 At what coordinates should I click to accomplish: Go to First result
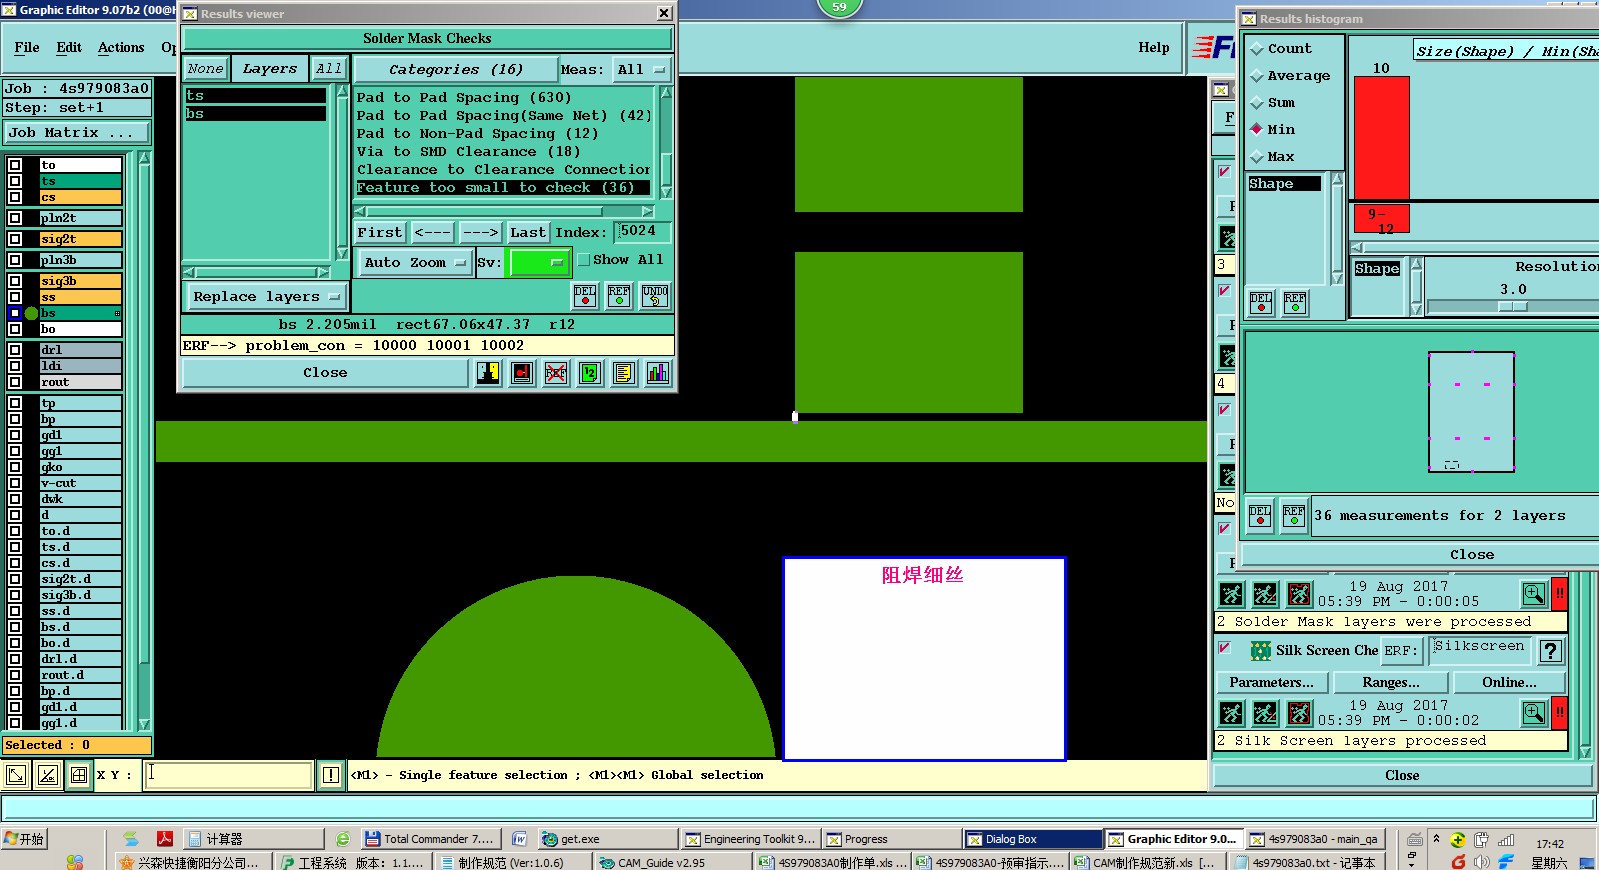379,232
